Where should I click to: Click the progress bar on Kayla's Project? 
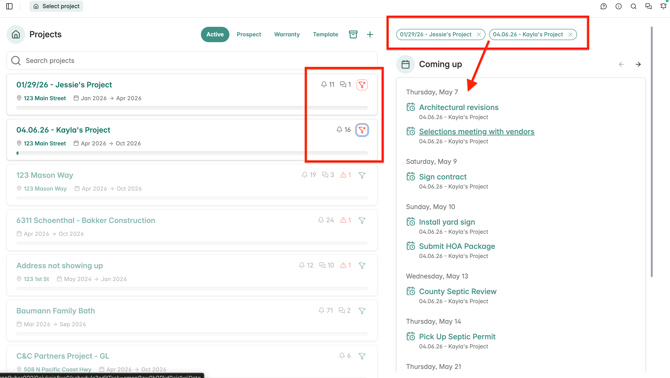[x=192, y=153]
